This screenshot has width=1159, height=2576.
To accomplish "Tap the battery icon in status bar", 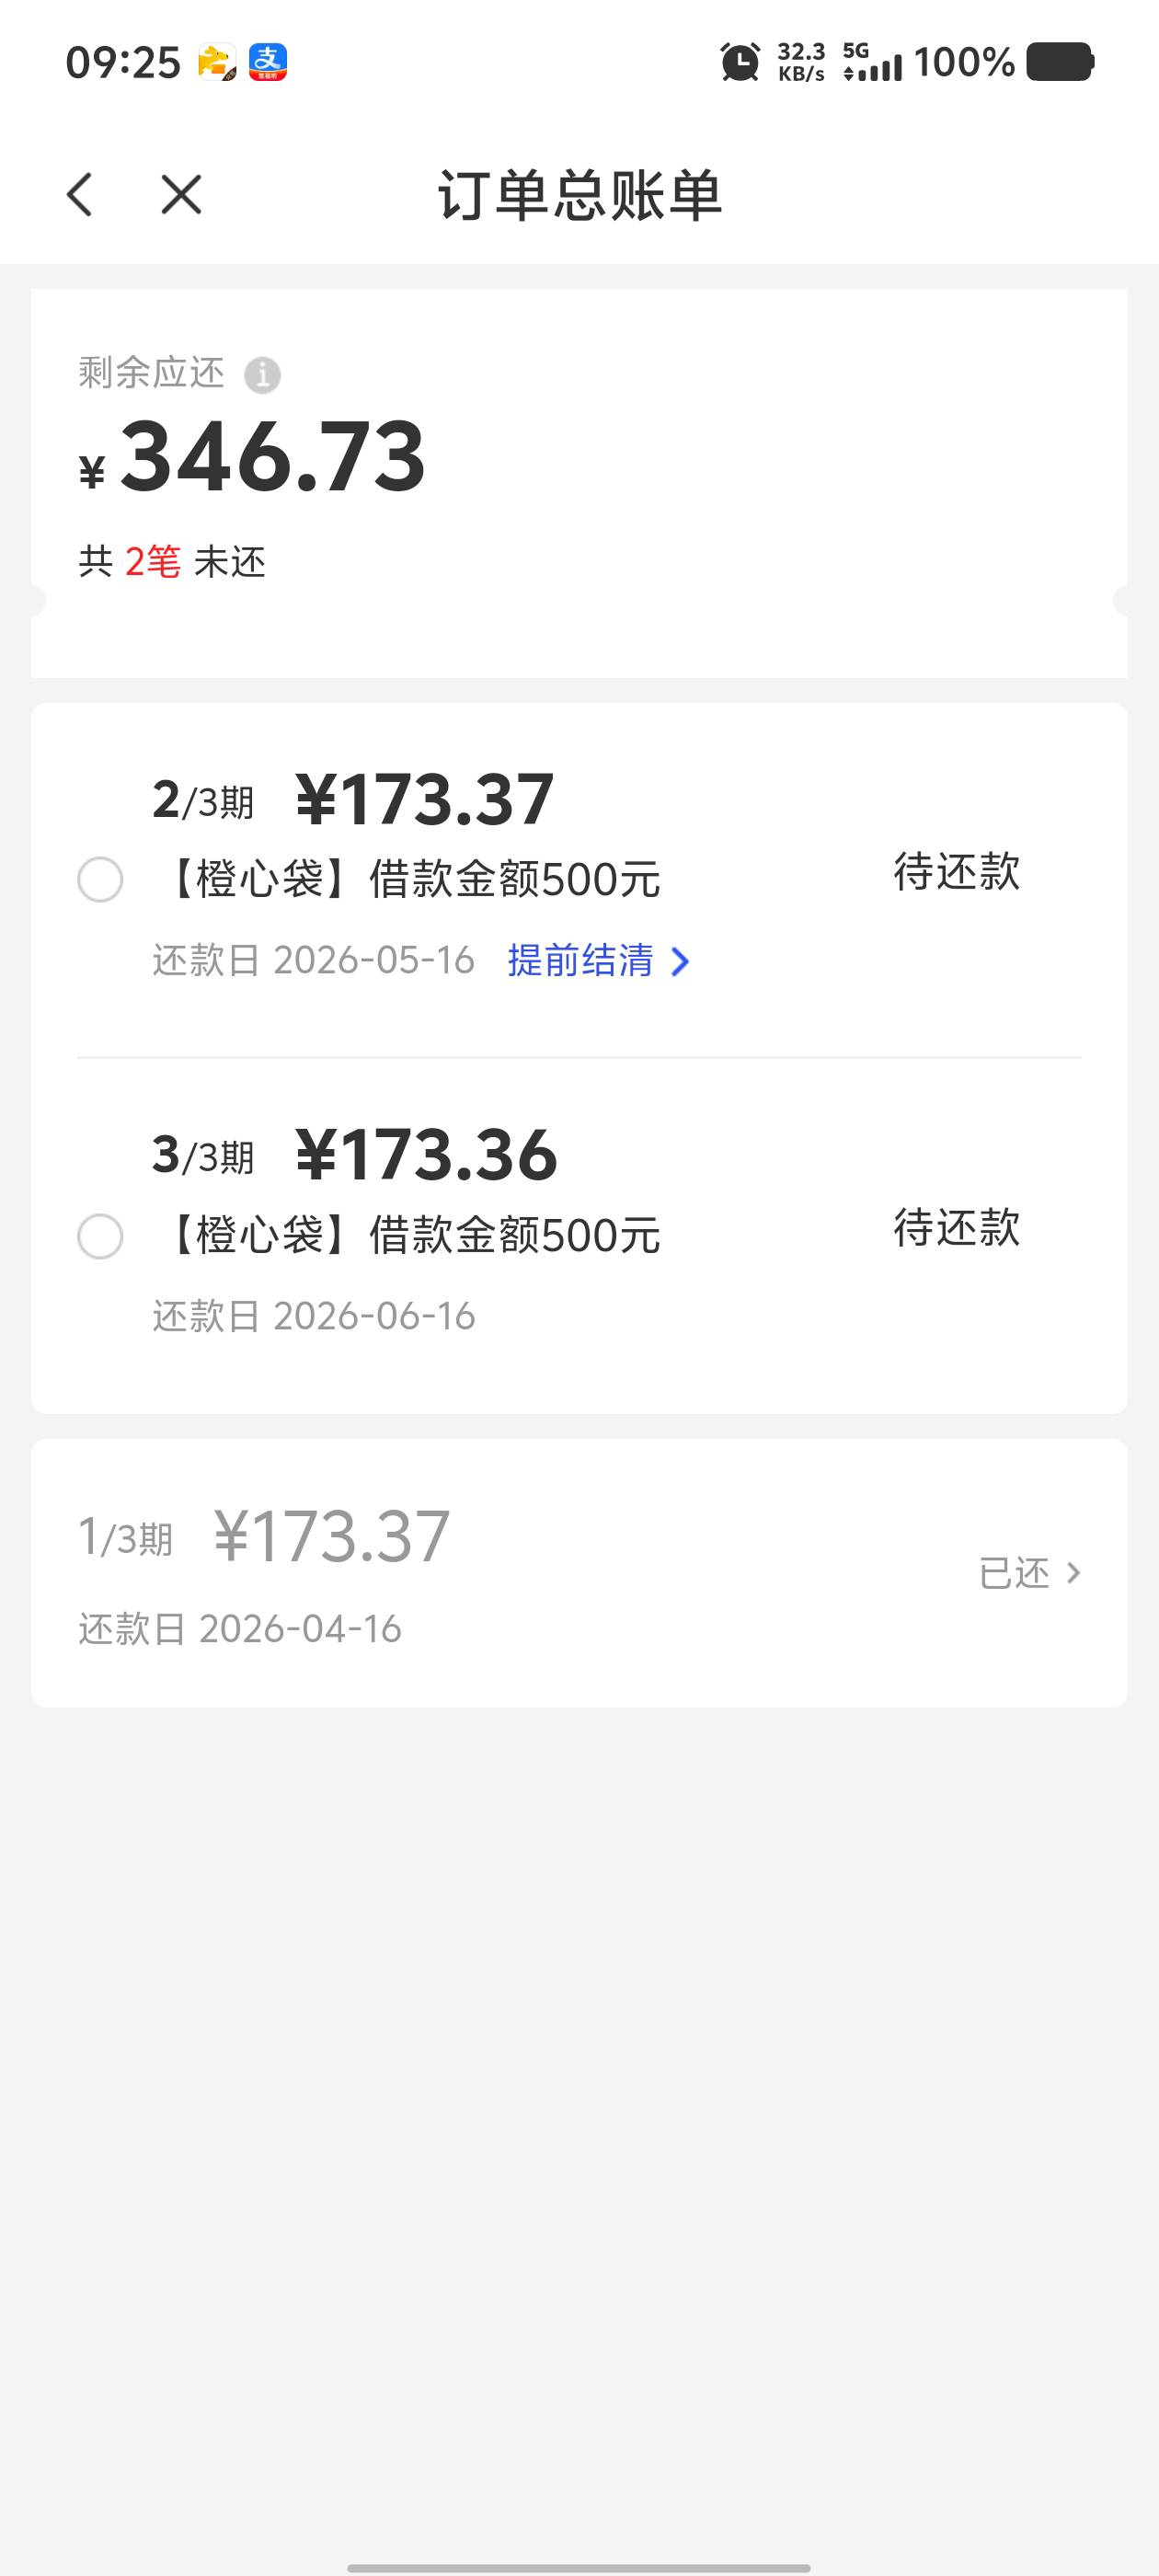I will point(1060,62).
